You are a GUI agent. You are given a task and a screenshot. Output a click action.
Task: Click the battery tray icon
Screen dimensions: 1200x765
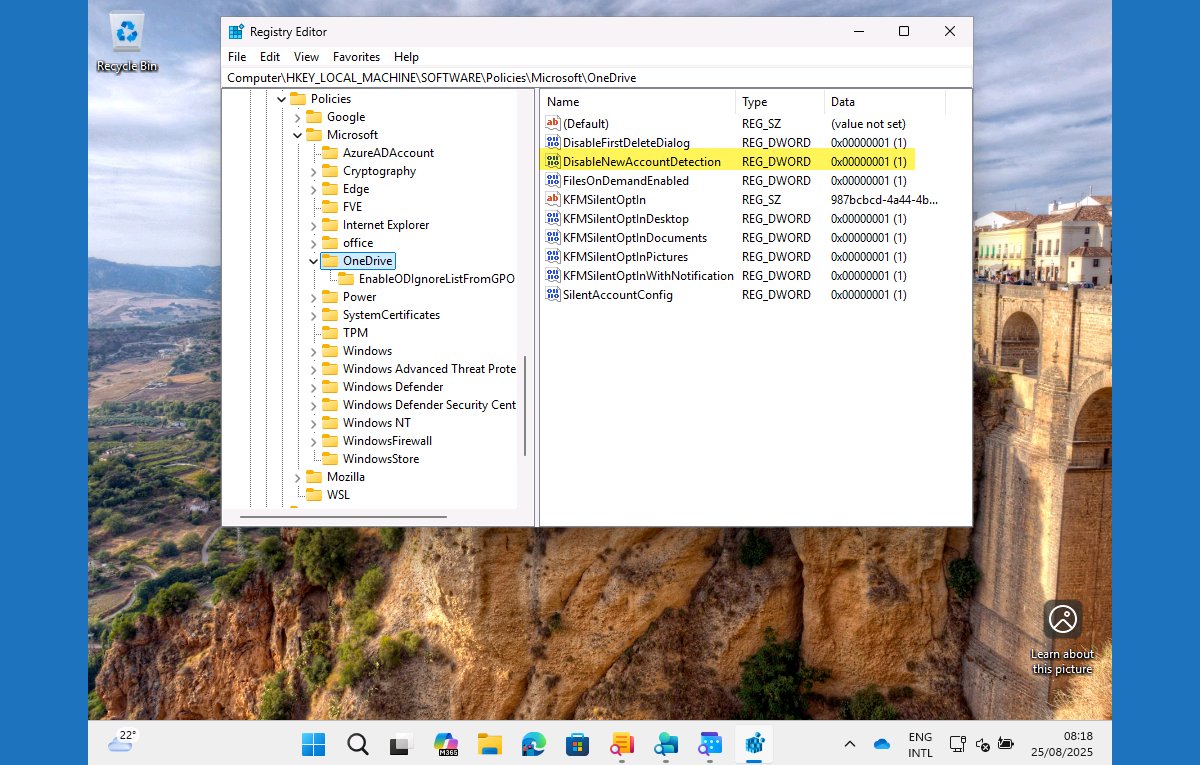point(1006,744)
